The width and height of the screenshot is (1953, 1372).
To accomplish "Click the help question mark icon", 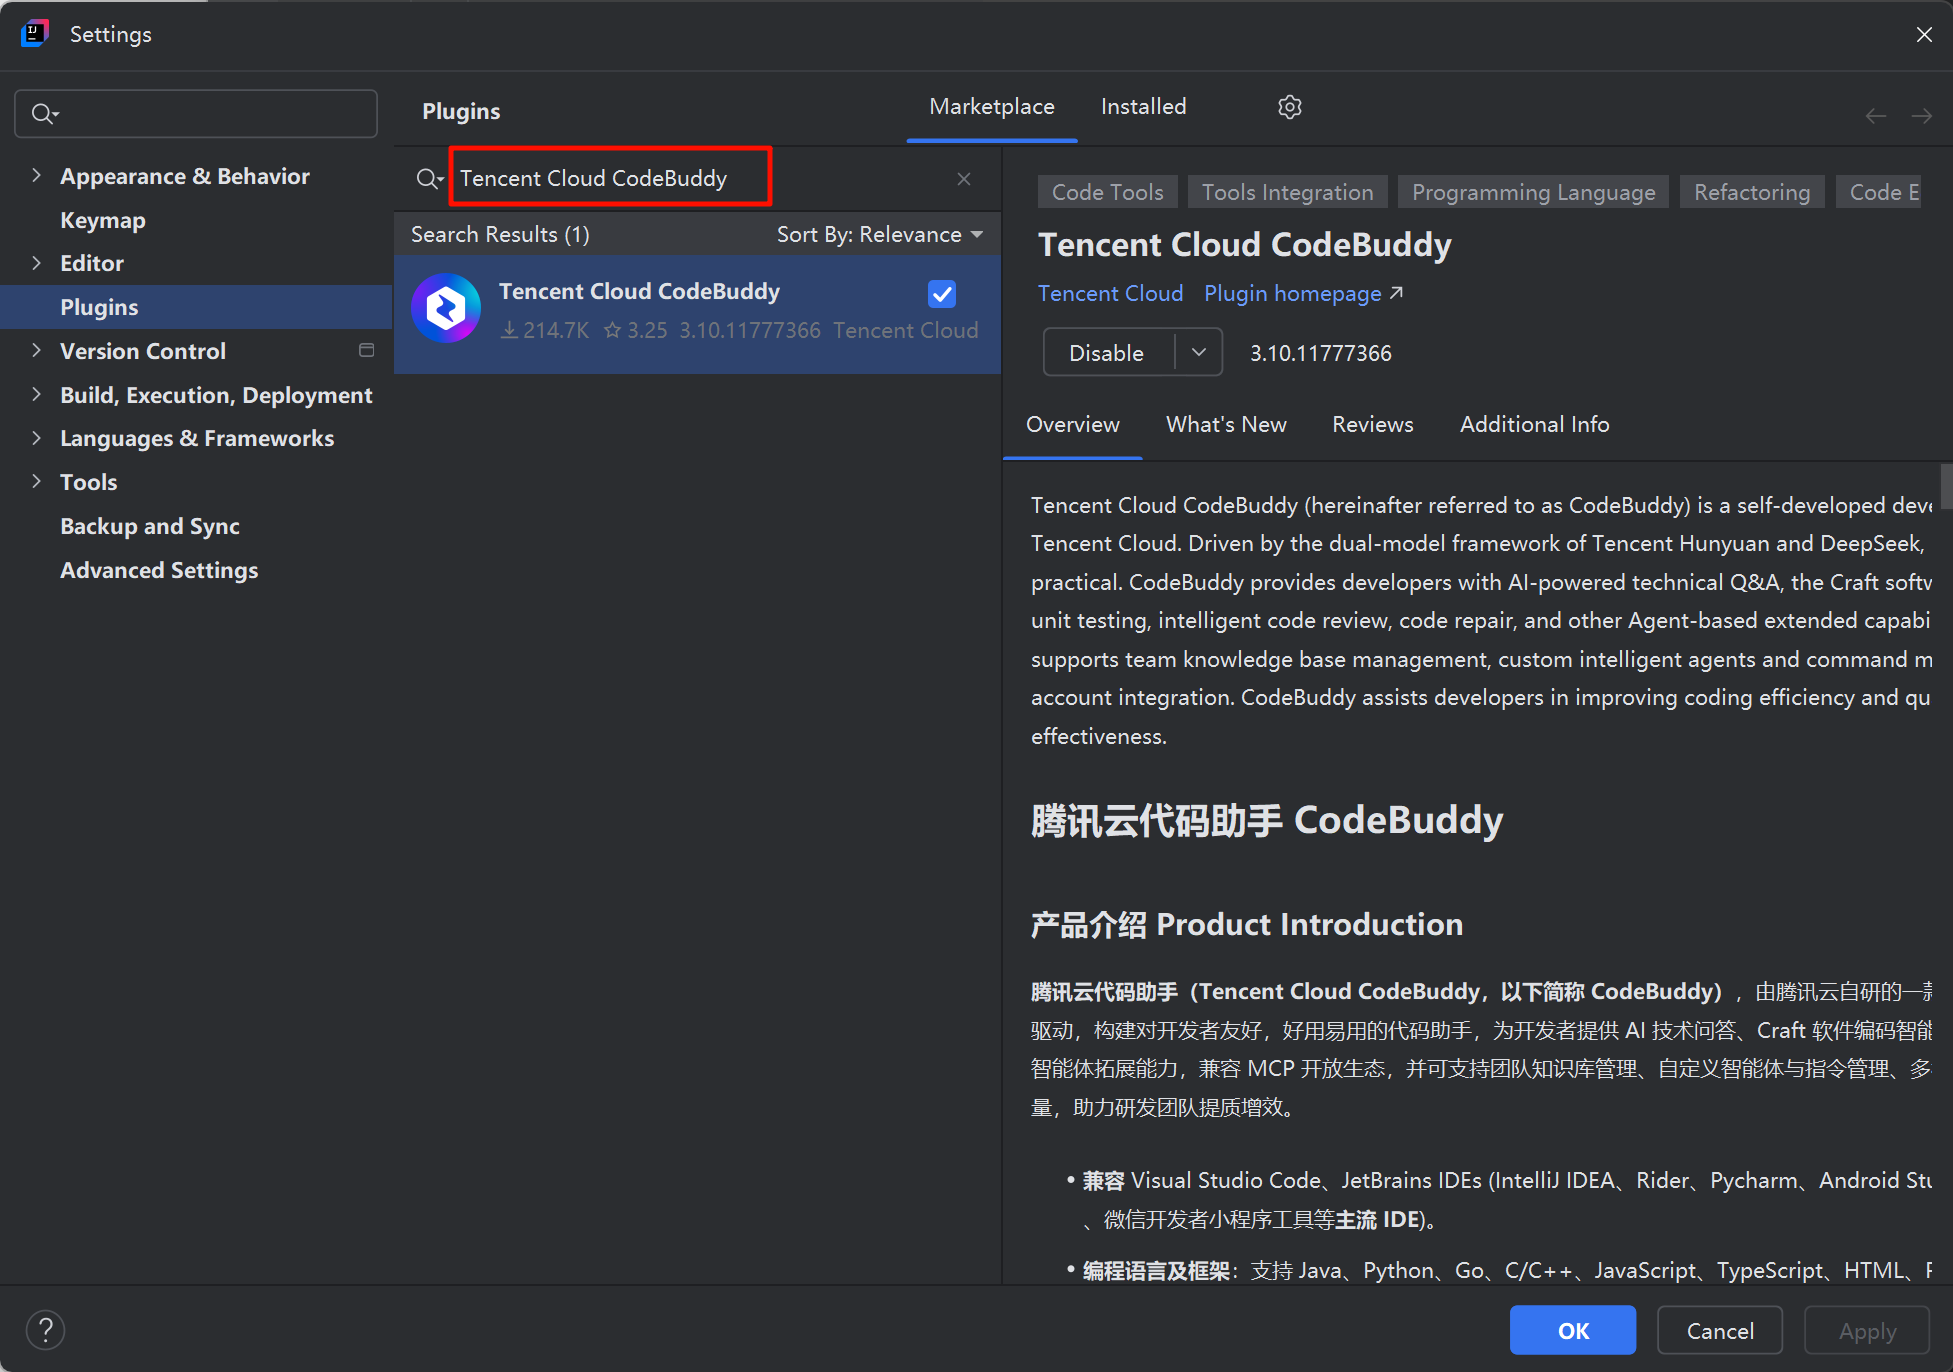I will click(45, 1330).
